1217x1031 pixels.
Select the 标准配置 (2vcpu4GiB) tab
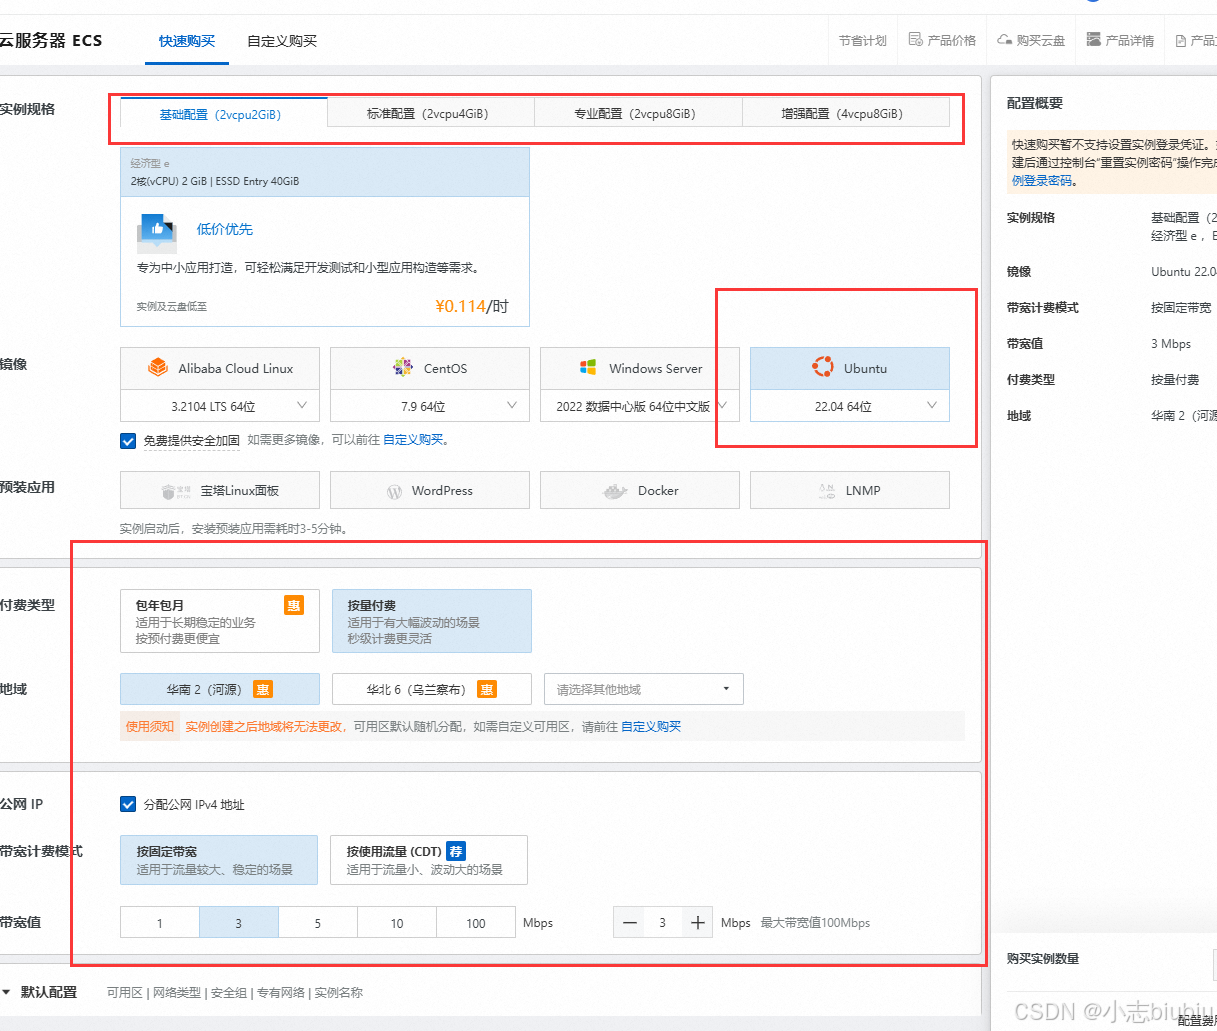pos(428,114)
